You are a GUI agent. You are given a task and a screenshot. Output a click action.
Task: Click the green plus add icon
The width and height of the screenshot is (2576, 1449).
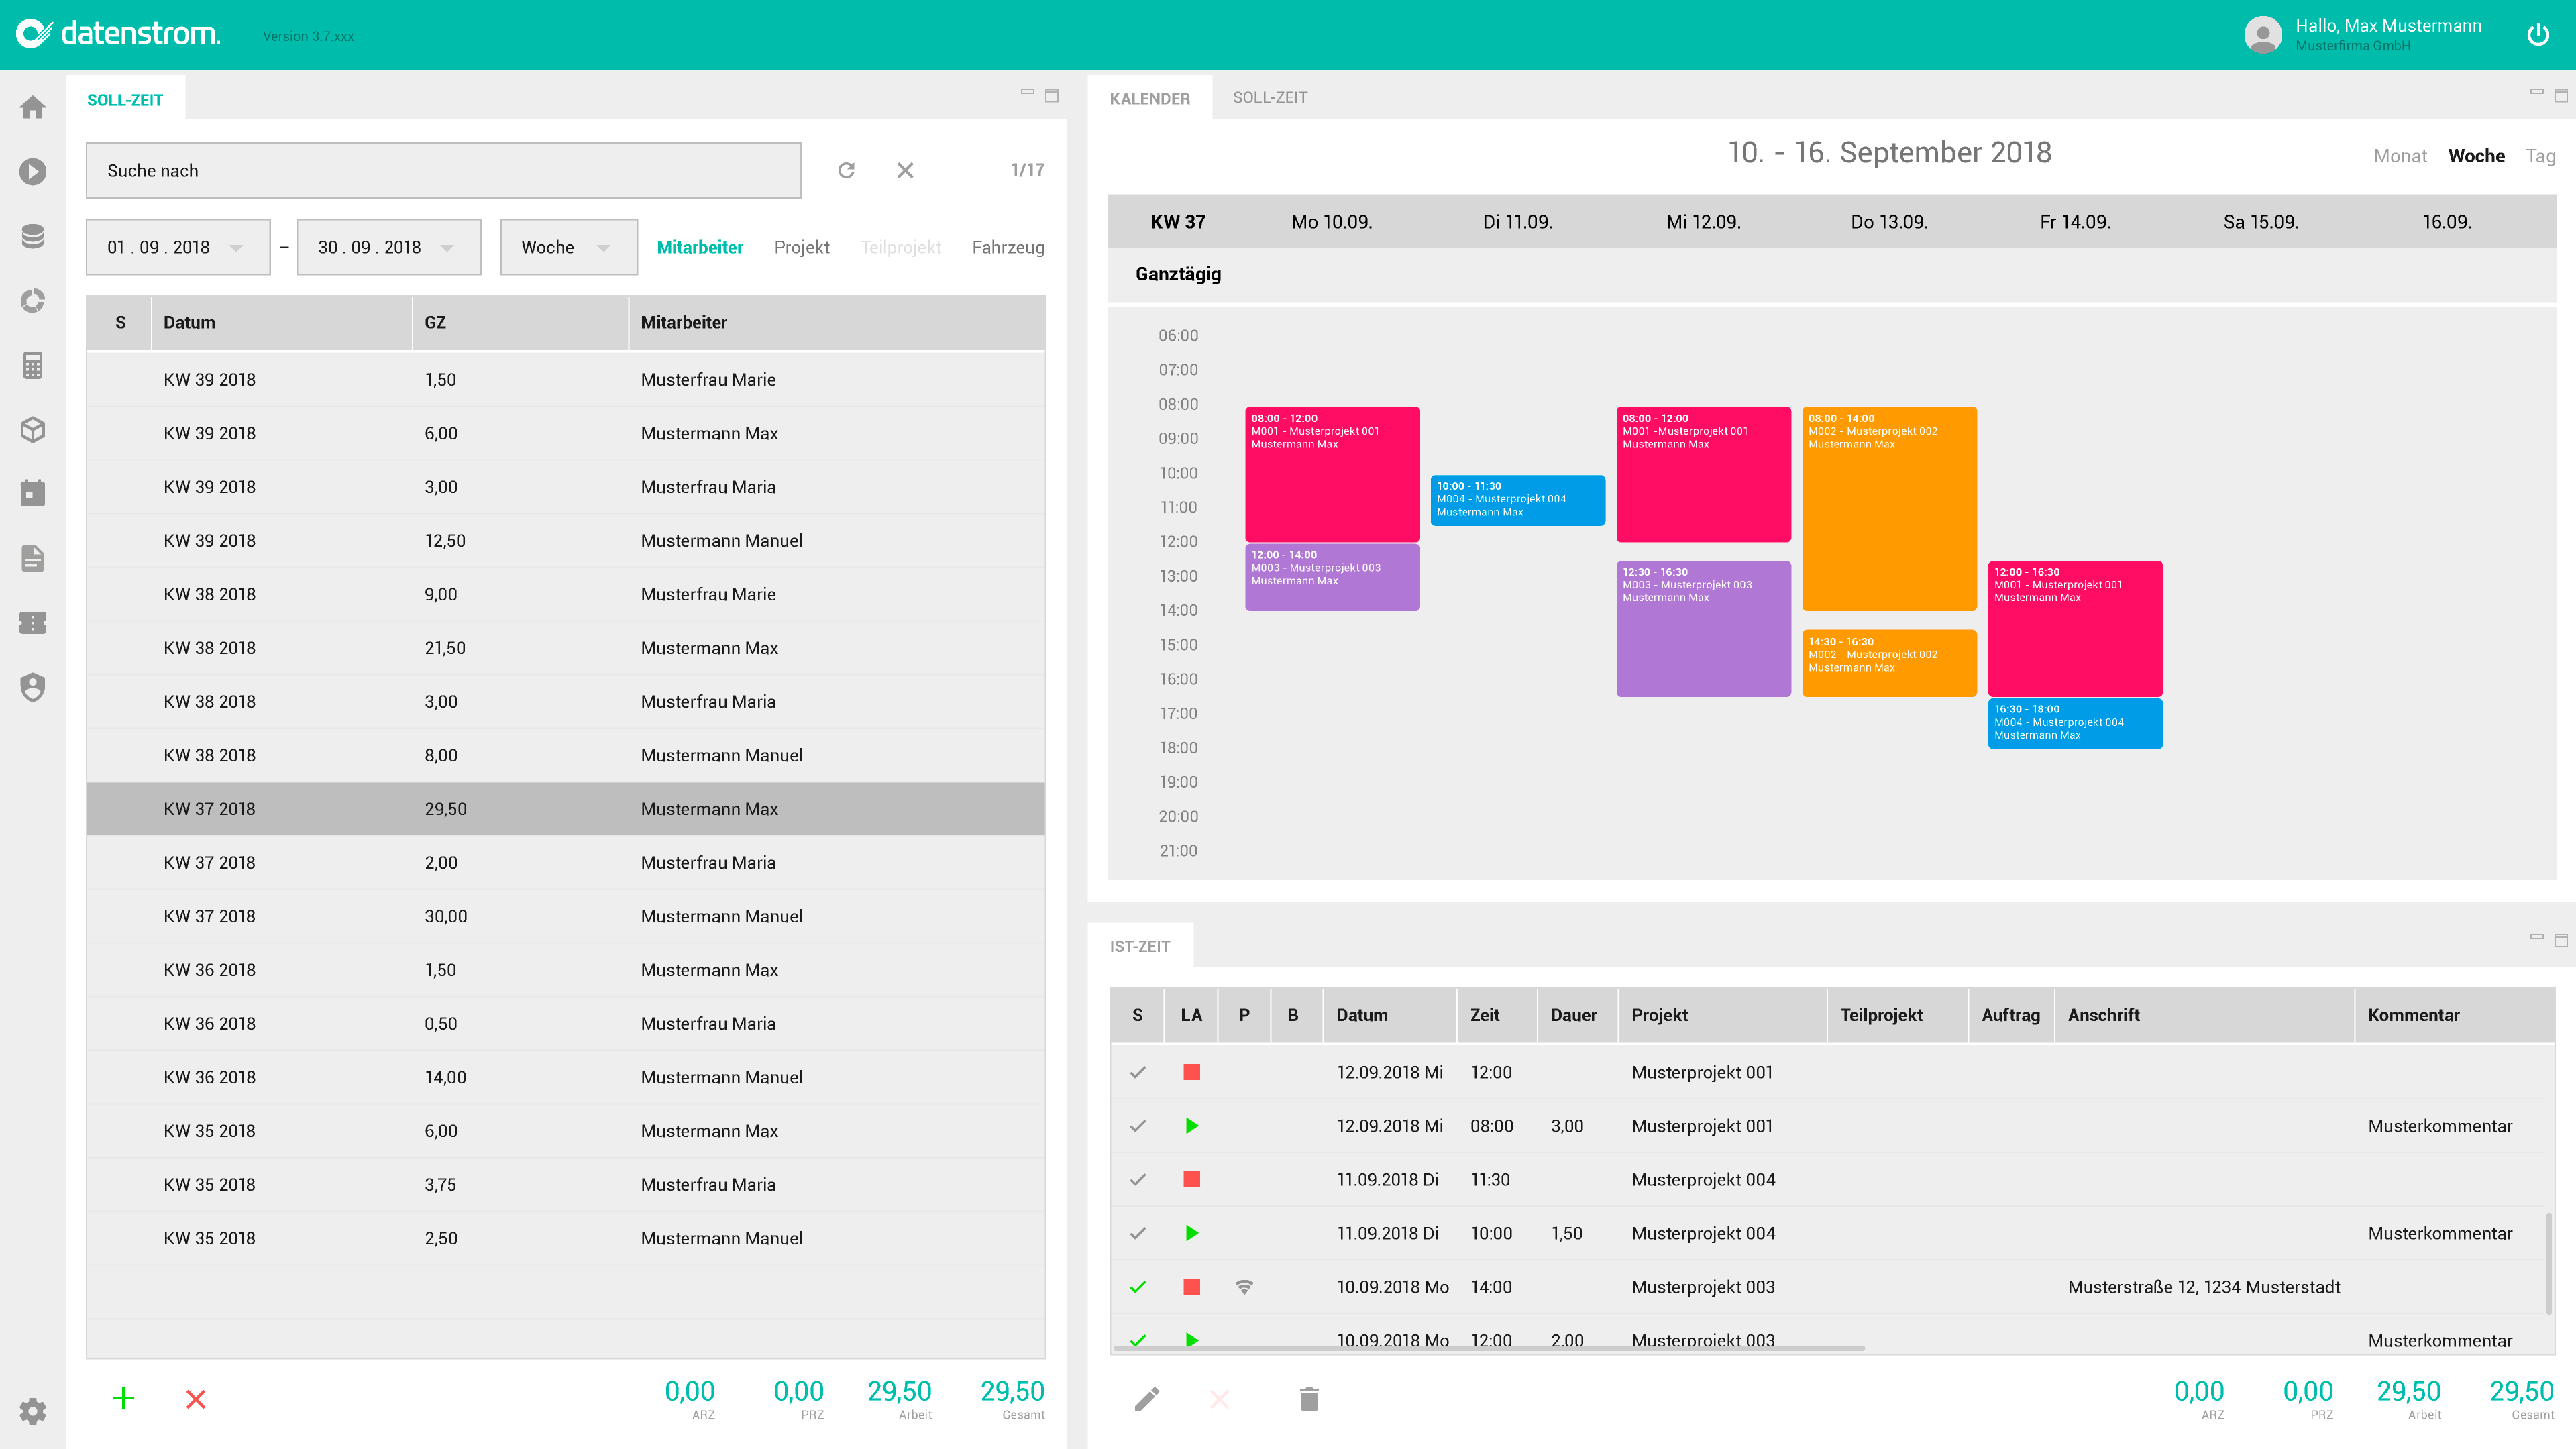(x=123, y=1398)
